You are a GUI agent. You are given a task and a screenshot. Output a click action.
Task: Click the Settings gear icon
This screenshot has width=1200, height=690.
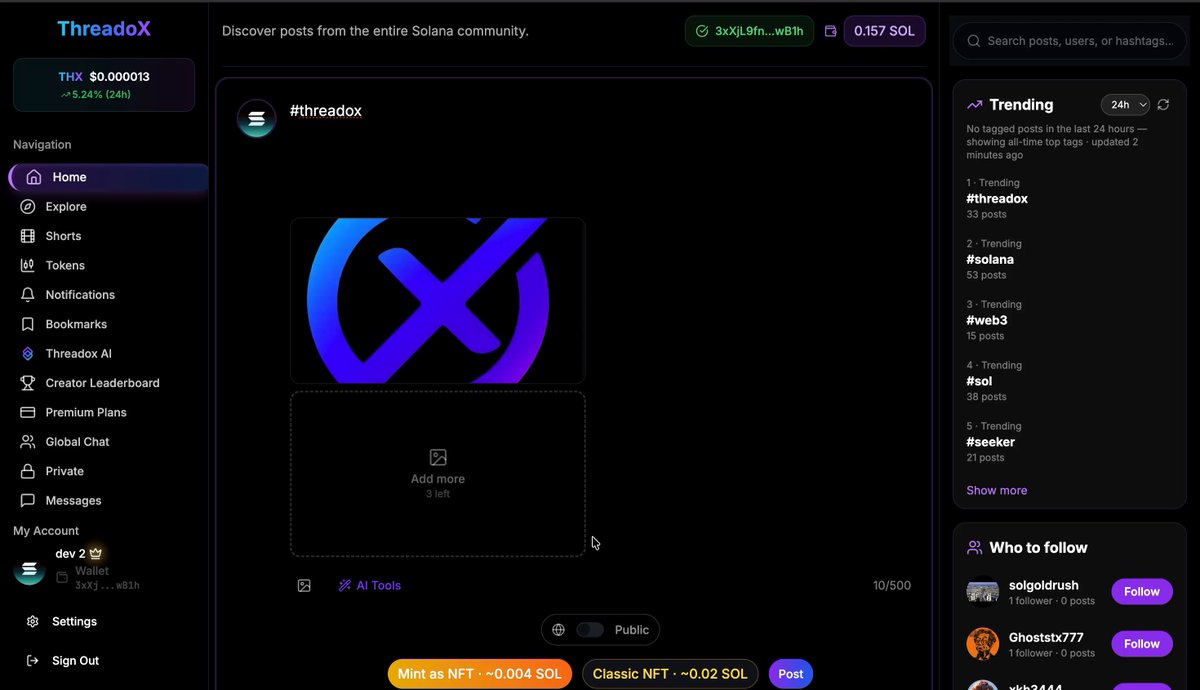point(32,621)
